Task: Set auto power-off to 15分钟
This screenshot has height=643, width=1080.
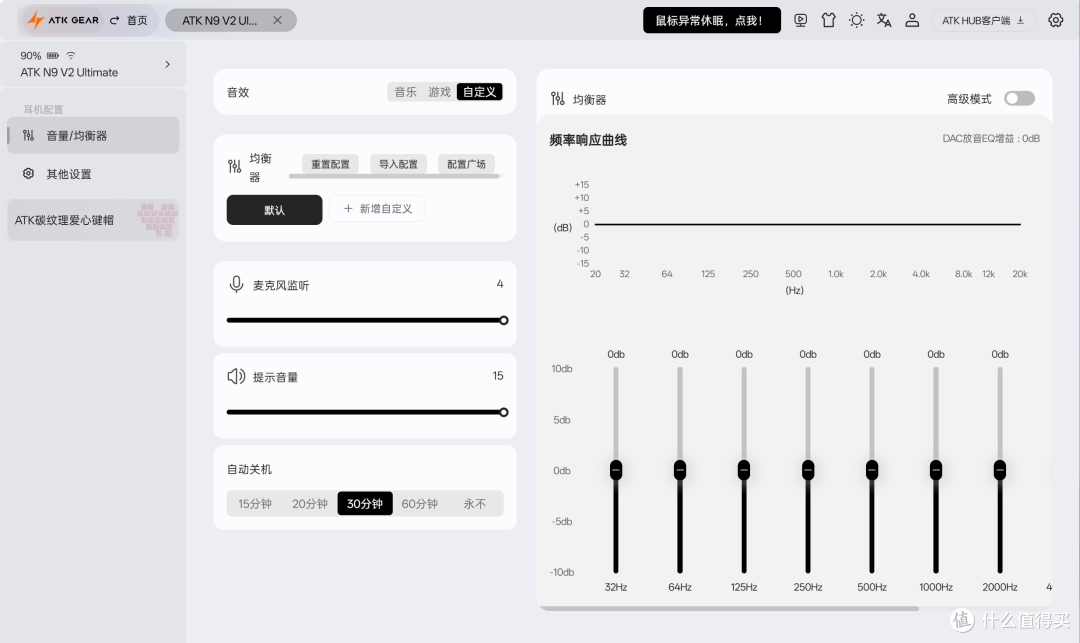Action: [255, 504]
